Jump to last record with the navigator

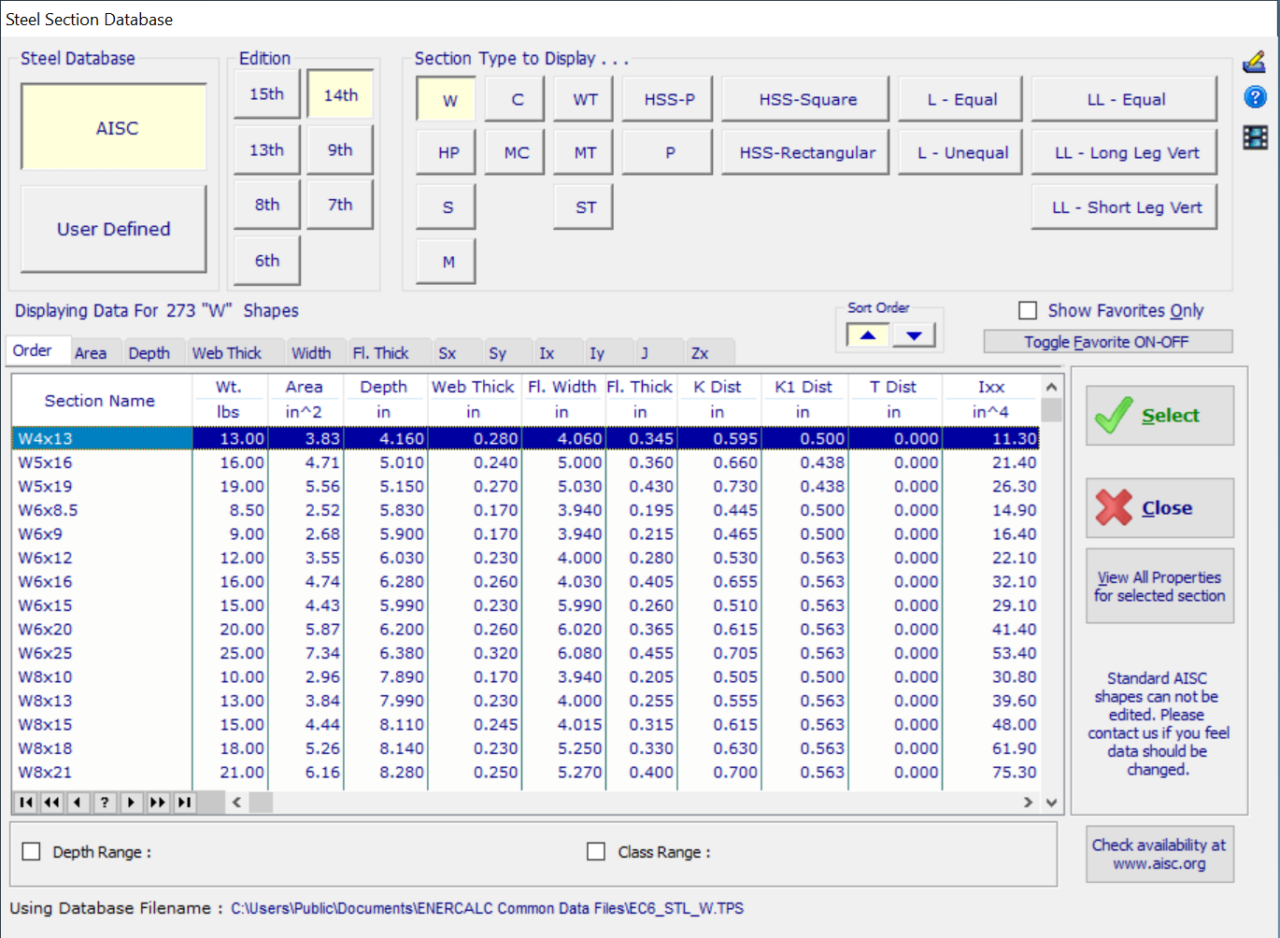click(183, 802)
